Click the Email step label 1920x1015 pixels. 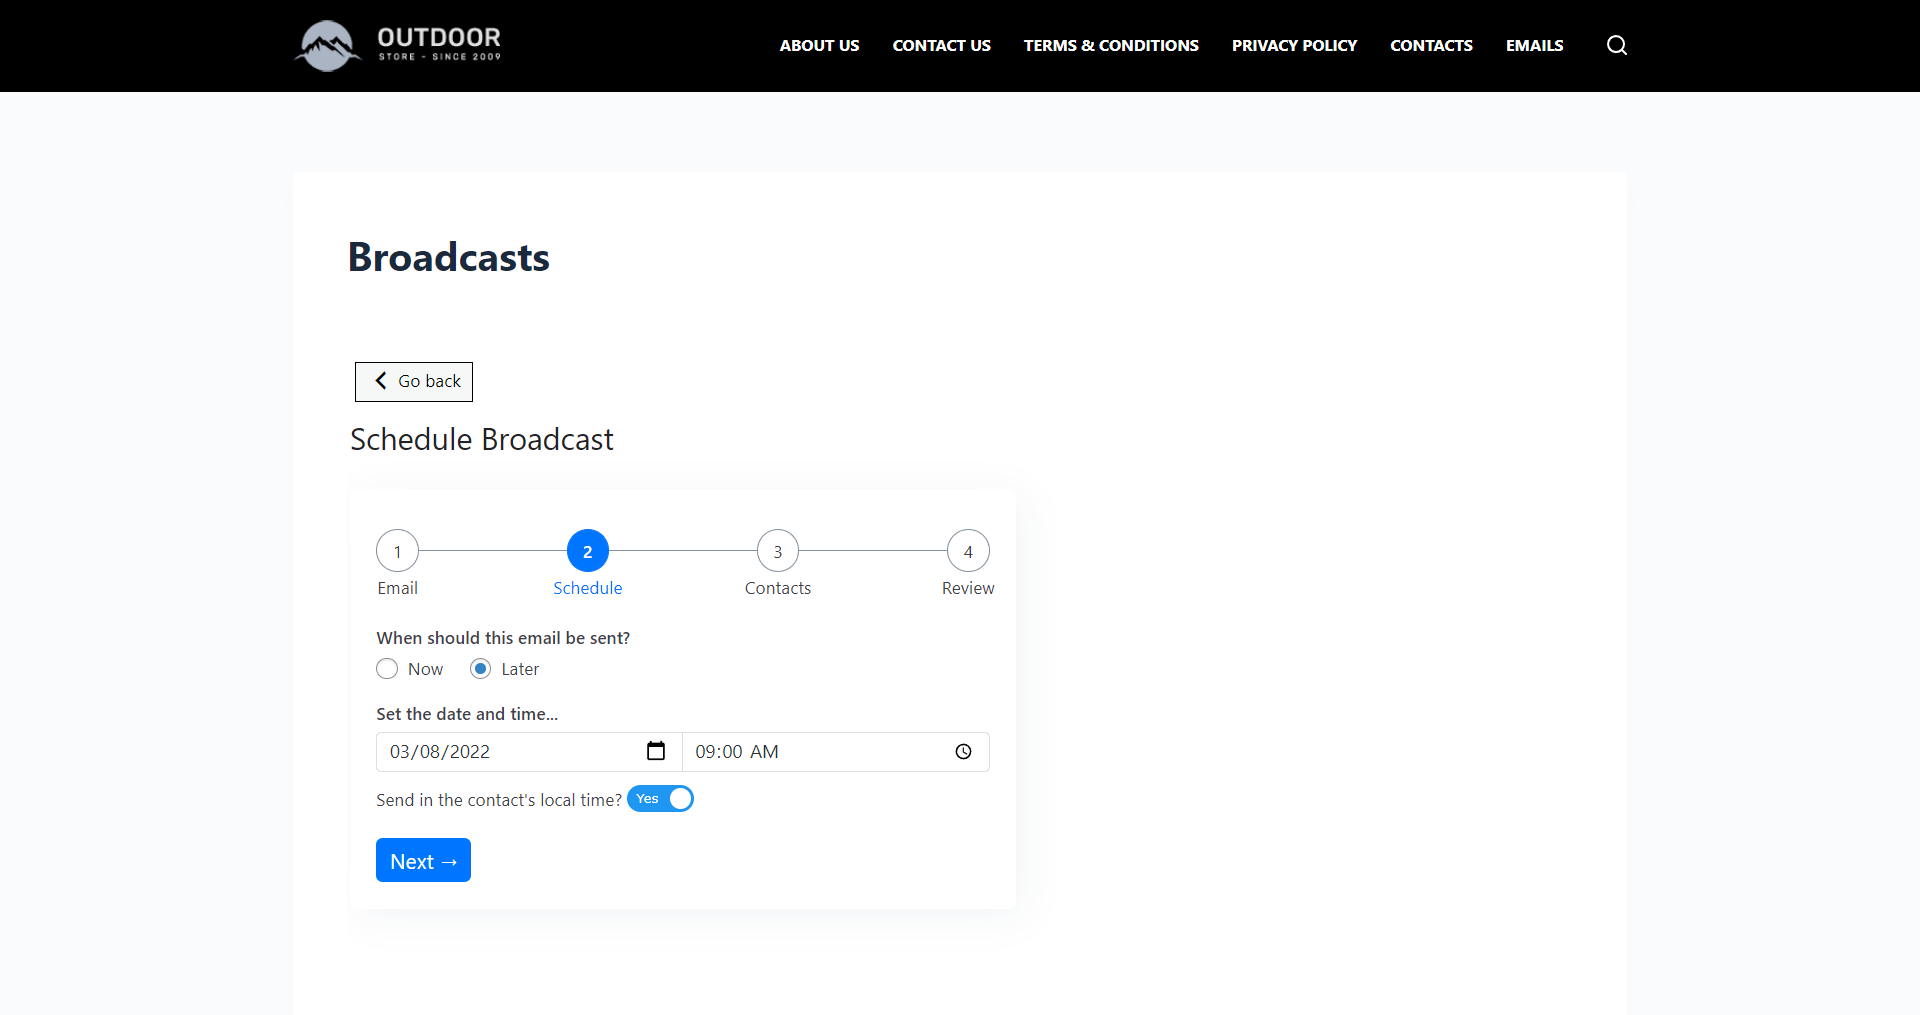(397, 588)
